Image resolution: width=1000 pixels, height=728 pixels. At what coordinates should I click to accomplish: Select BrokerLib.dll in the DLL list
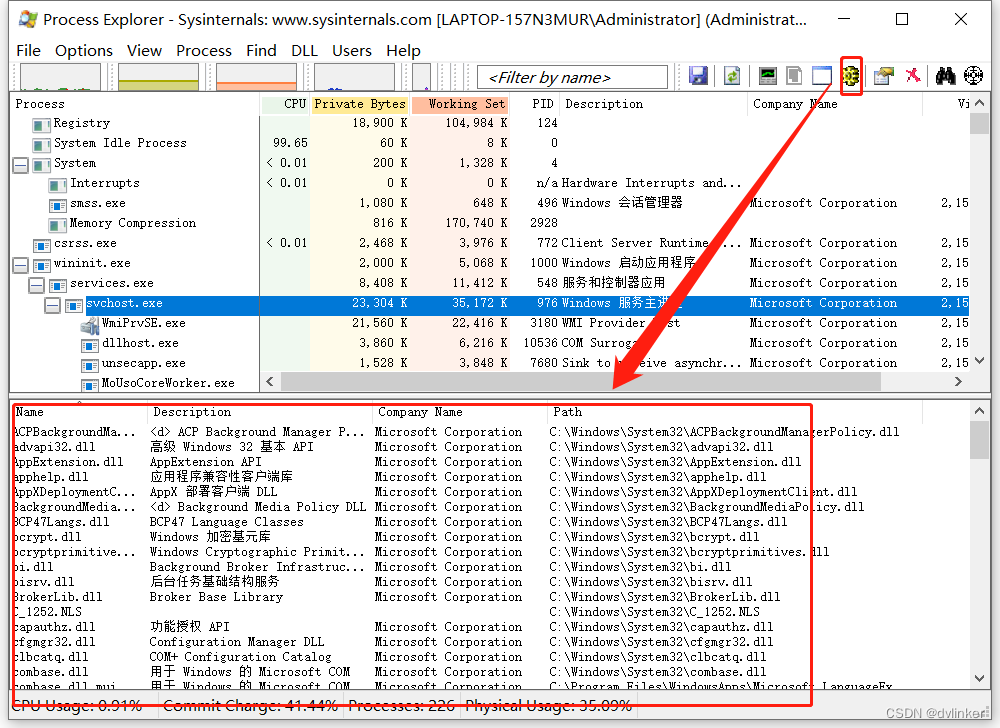pyautogui.click(x=57, y=597)
